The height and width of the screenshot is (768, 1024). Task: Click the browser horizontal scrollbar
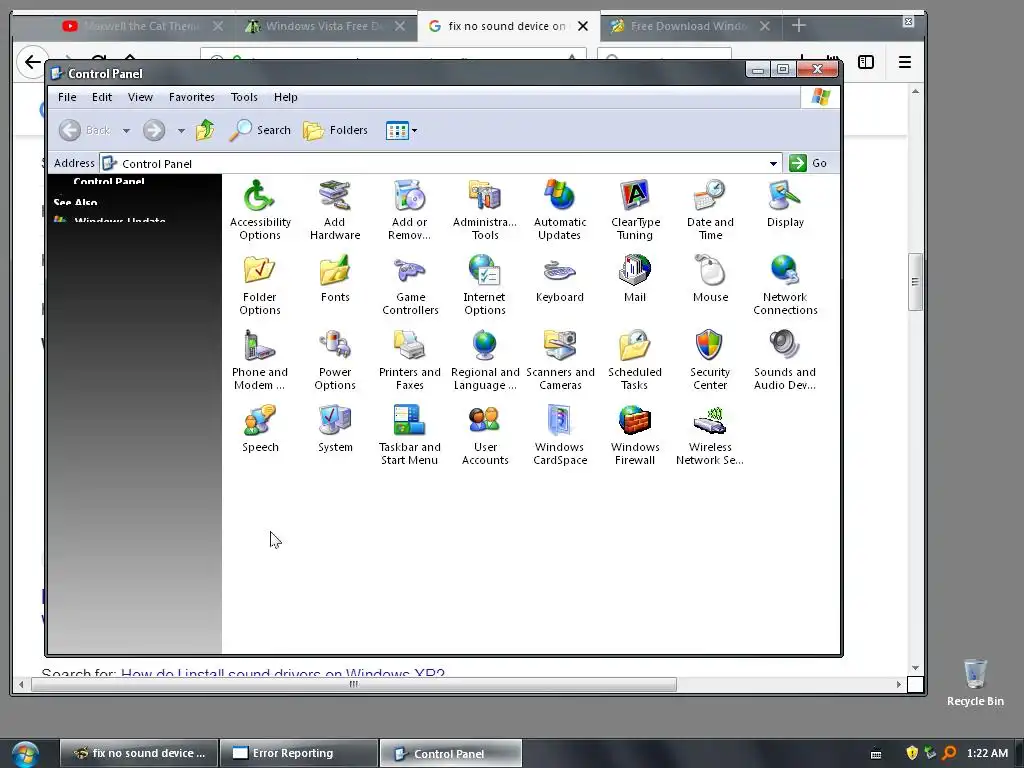click(x=353, y=684)
